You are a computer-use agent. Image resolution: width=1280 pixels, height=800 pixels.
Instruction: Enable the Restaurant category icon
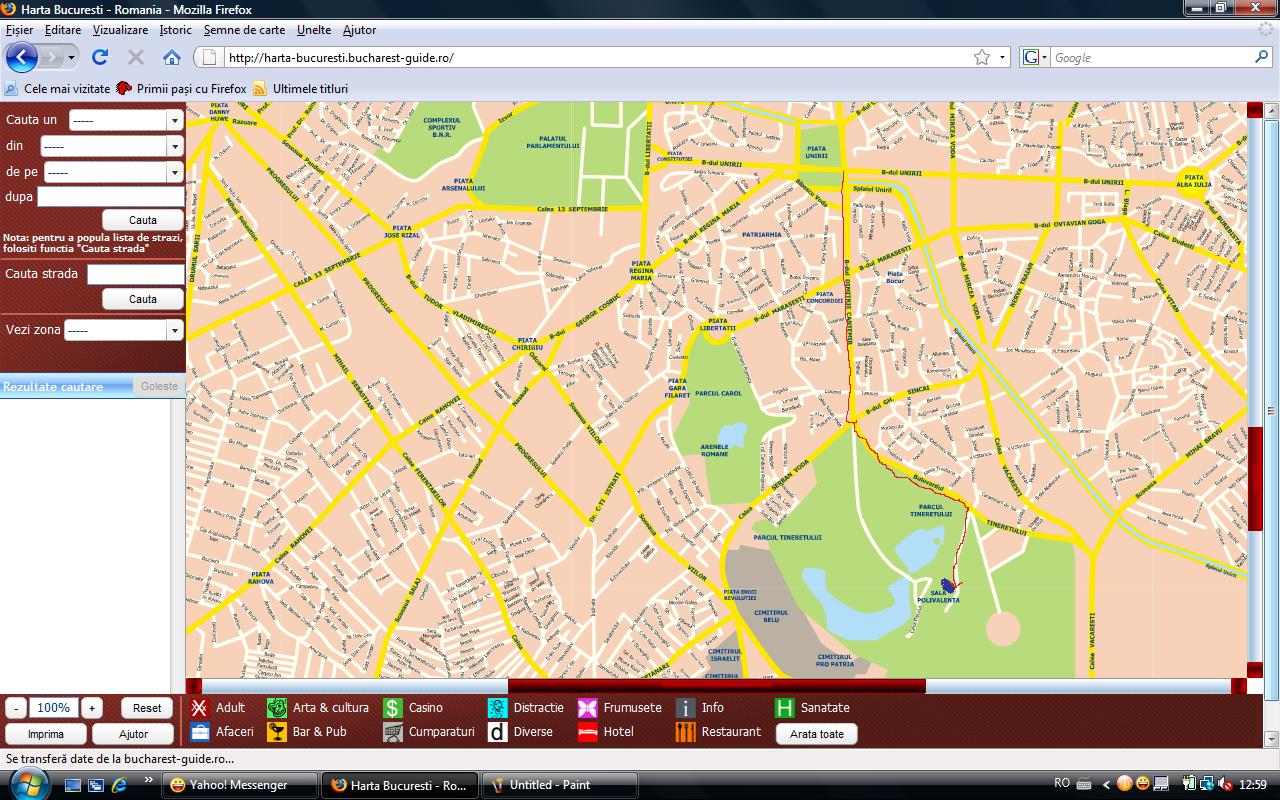(685, 732)
